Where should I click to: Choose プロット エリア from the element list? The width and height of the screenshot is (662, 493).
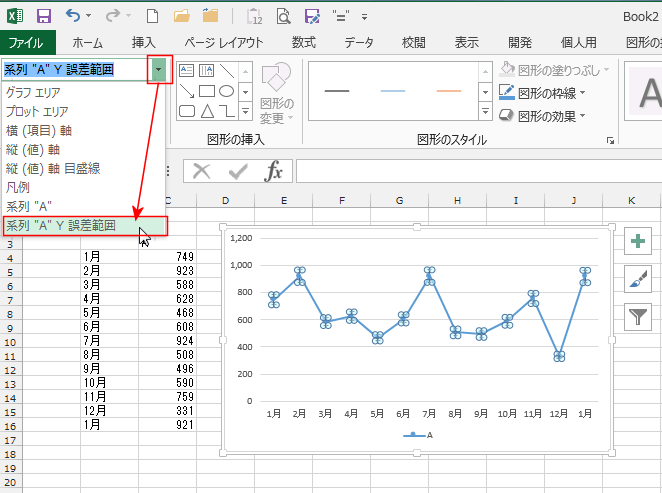point(38,111)
